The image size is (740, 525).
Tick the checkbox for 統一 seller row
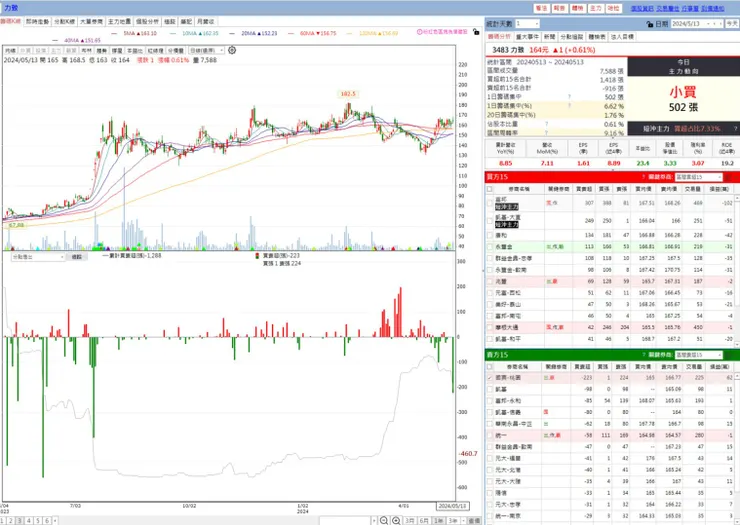tap(489, 435)
